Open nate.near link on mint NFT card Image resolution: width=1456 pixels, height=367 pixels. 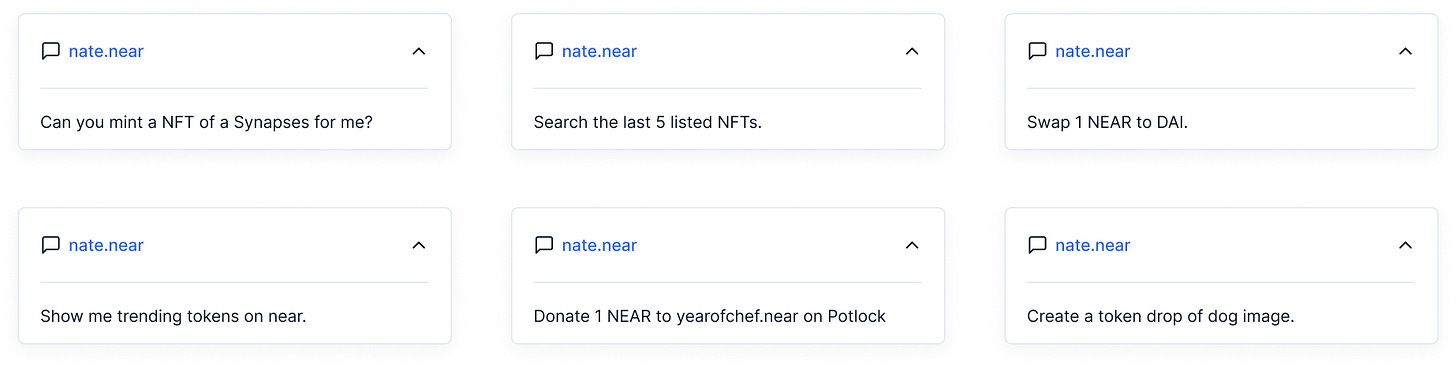(x=106, y=52)
